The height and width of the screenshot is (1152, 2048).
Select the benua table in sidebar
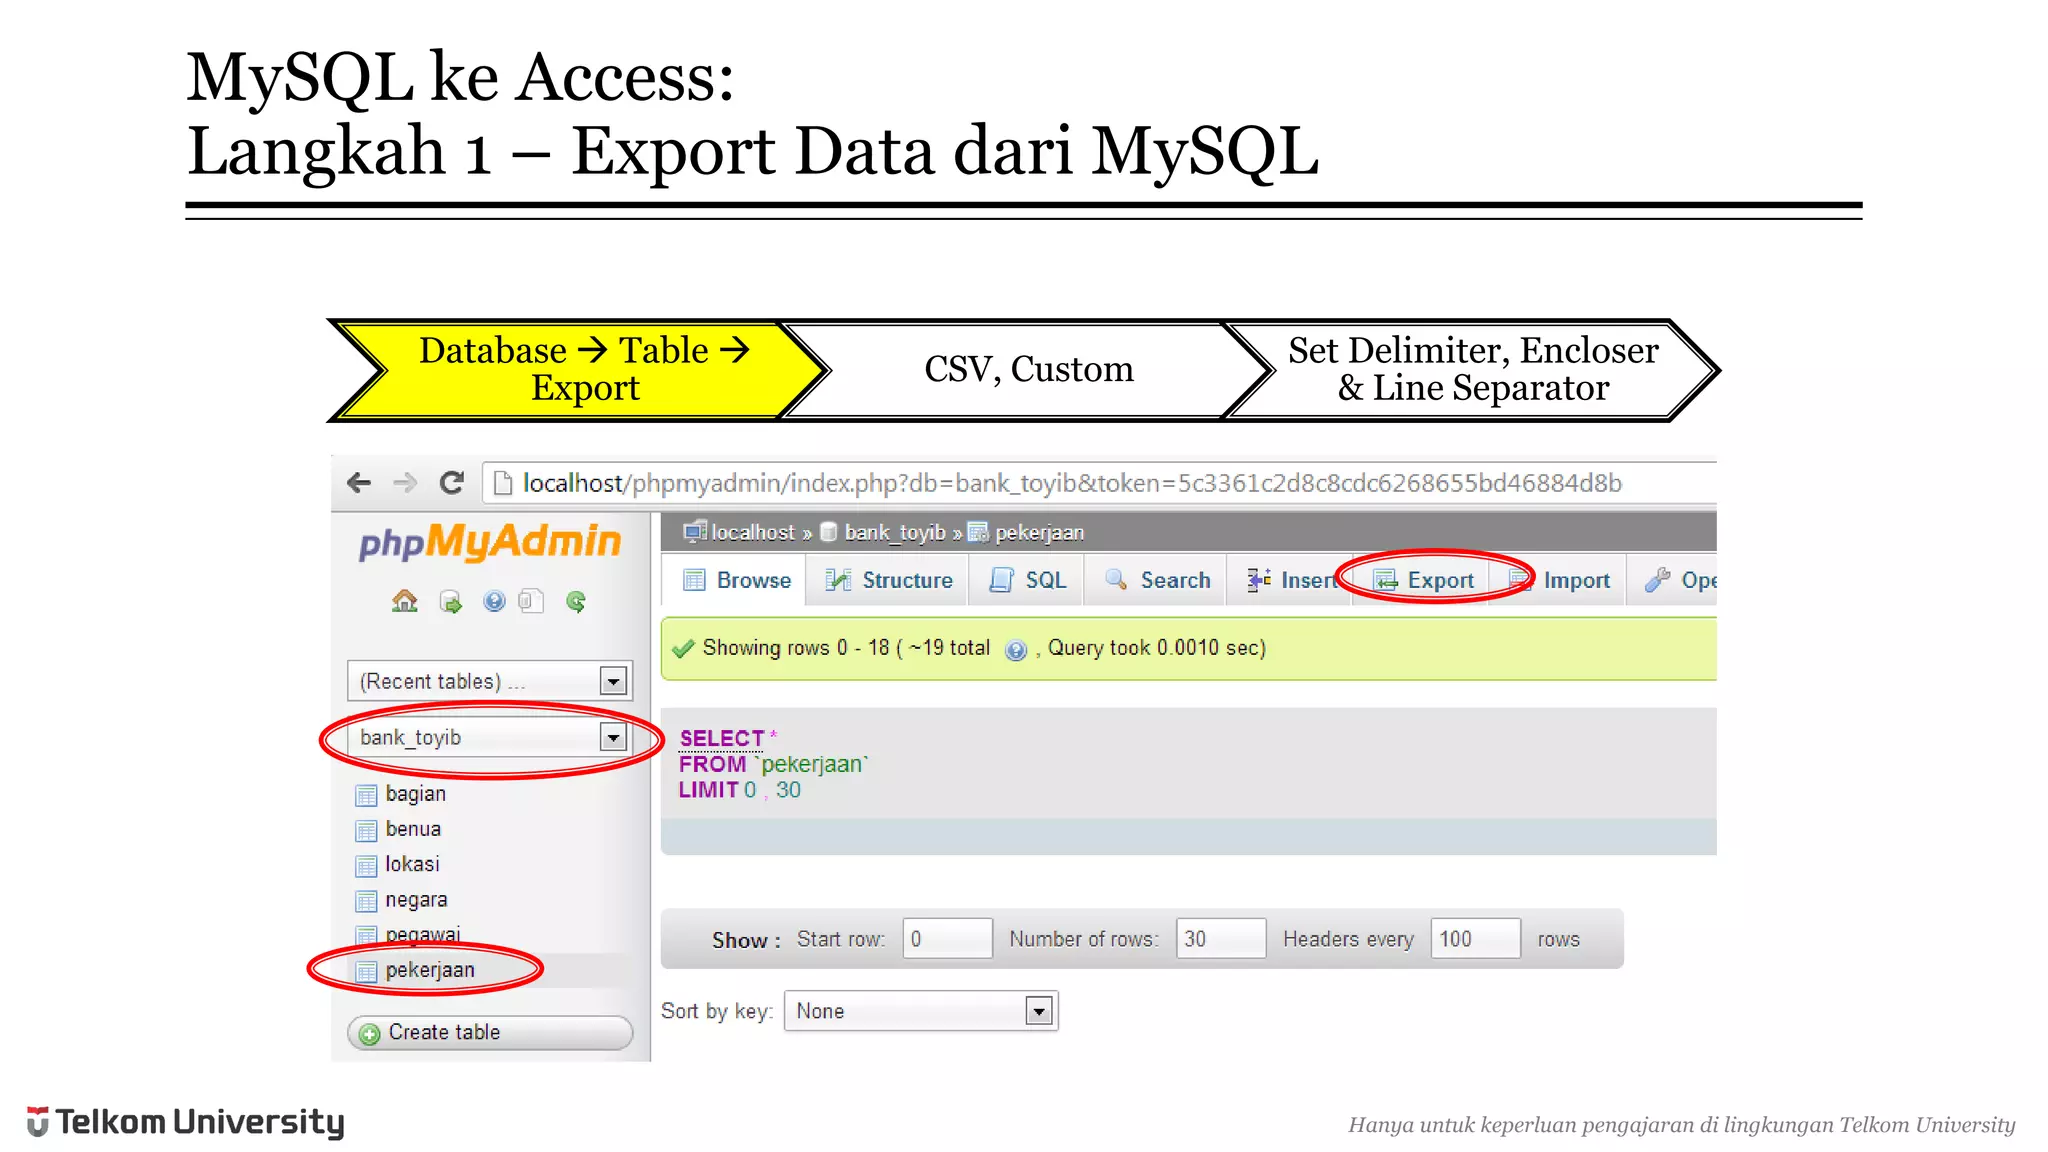point(413,829)
